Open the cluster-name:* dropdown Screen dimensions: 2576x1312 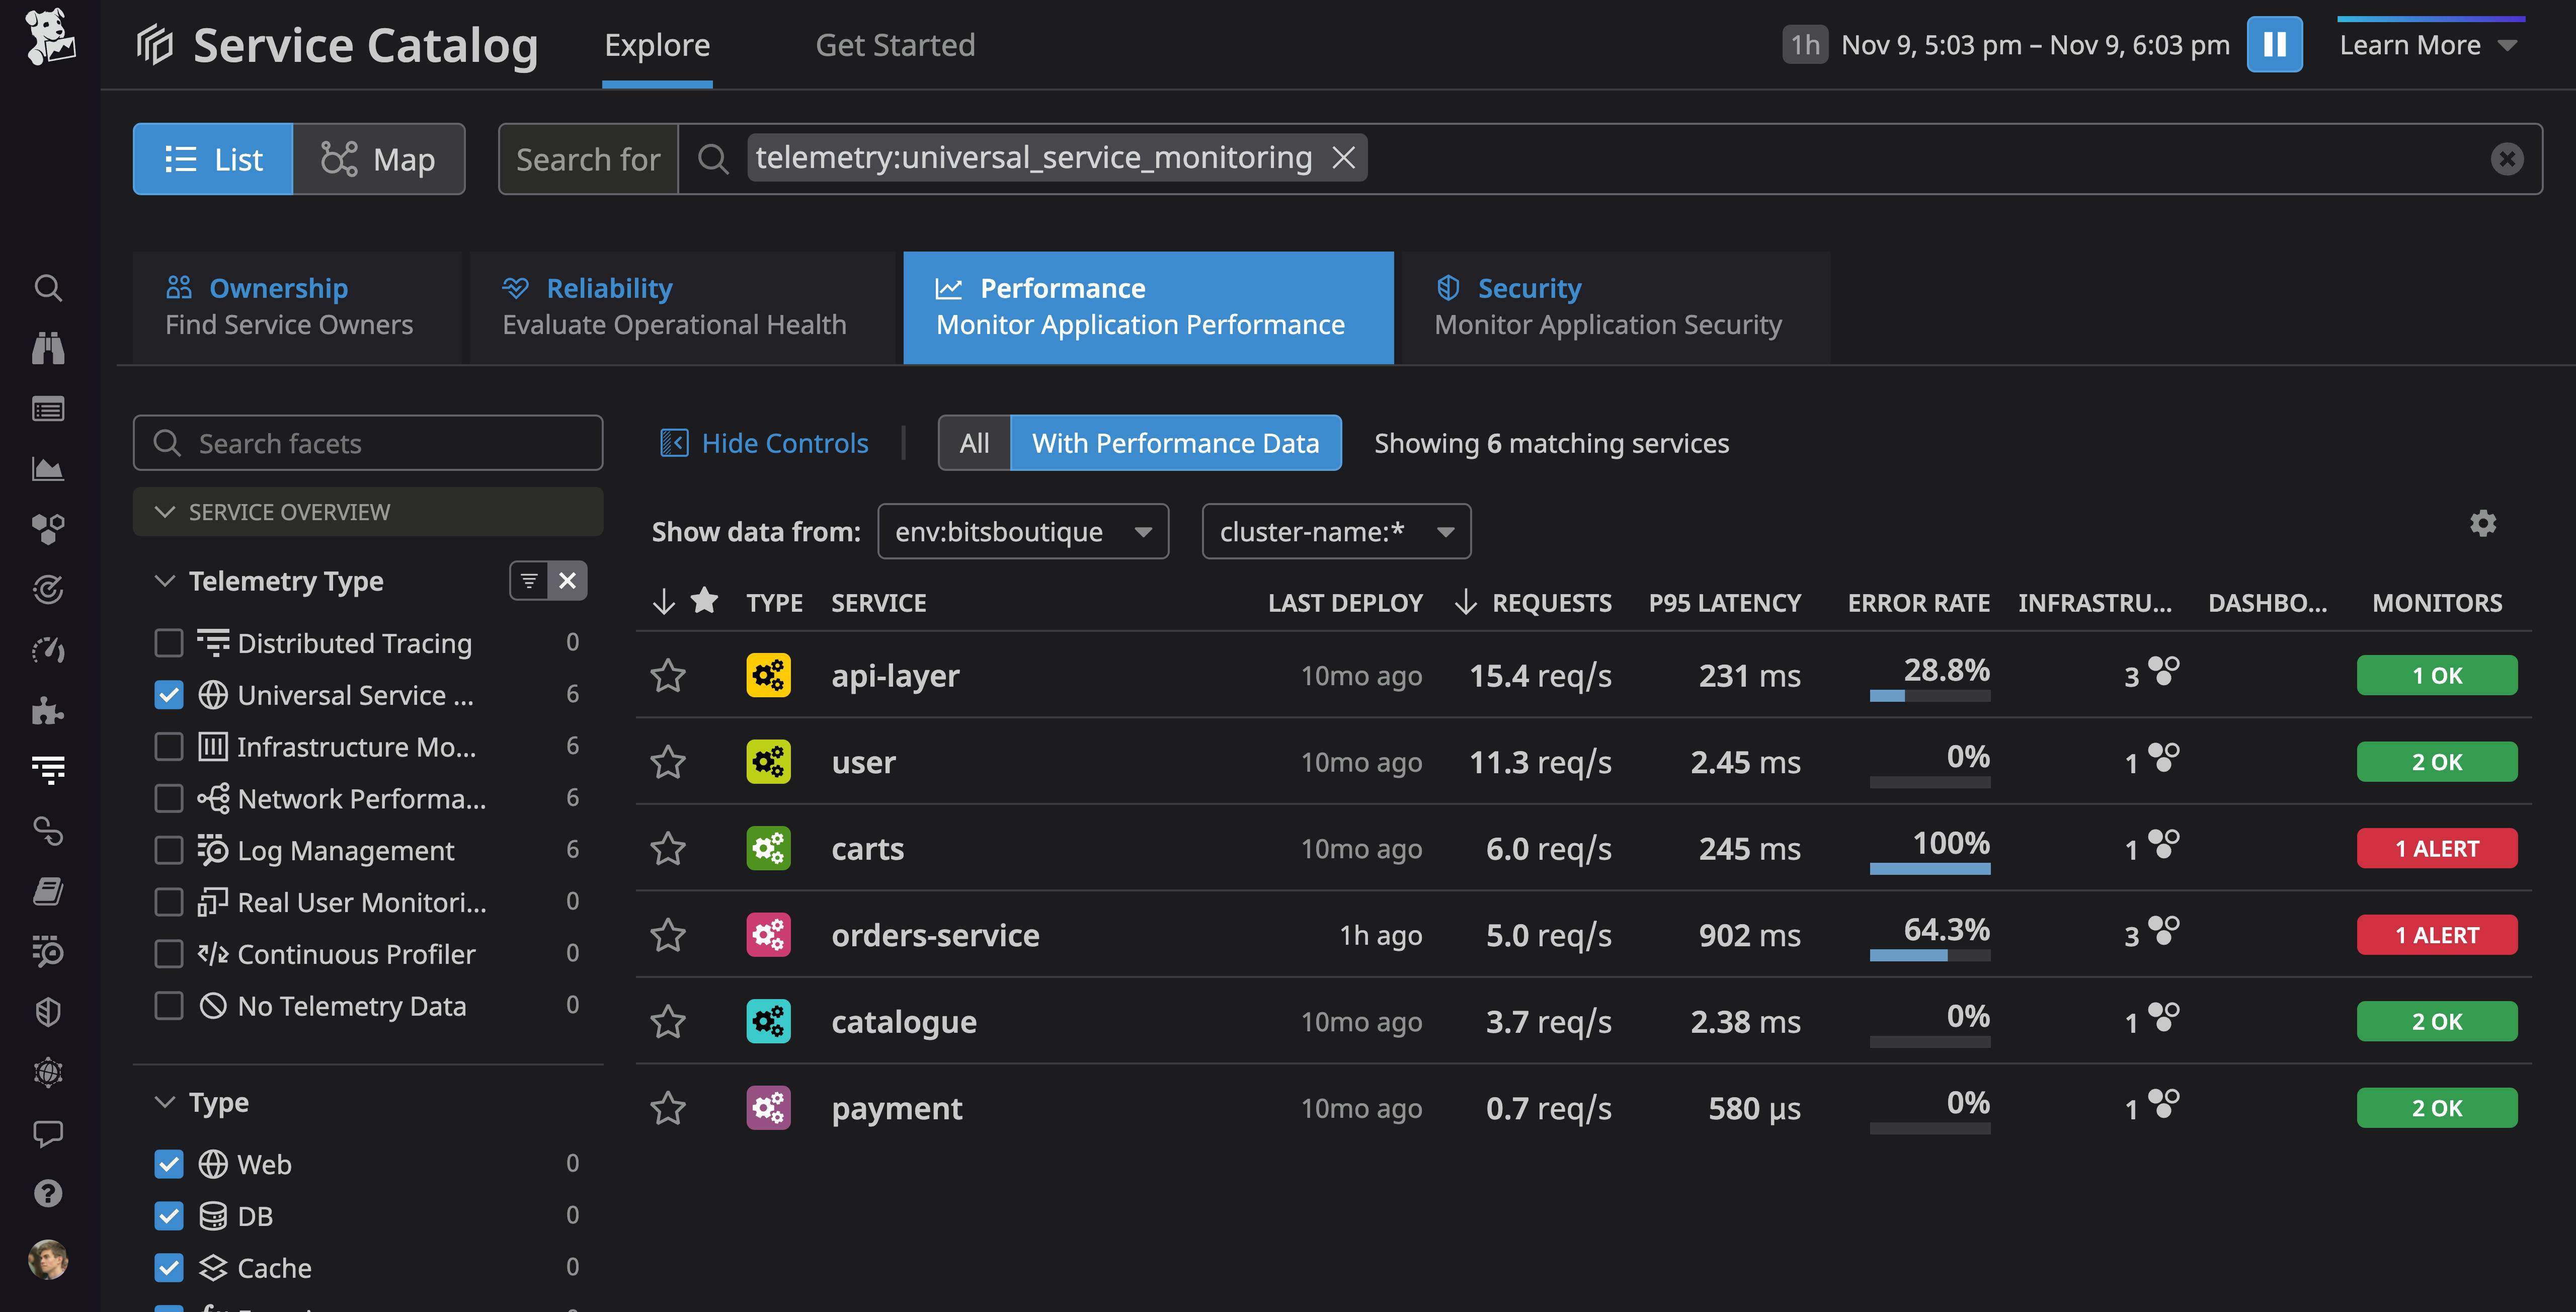click(x=1336, y=531)
